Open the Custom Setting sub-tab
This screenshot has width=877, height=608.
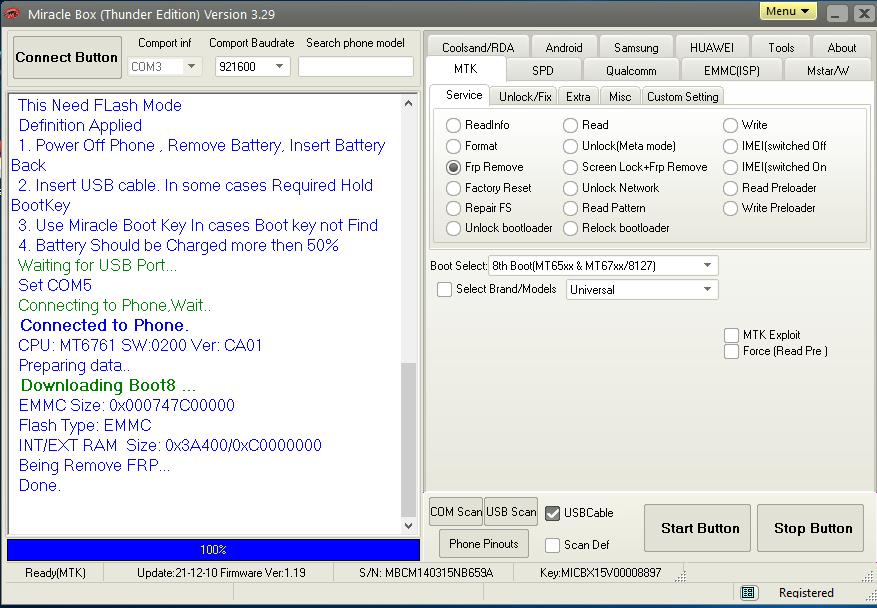[x=682, y=97]
